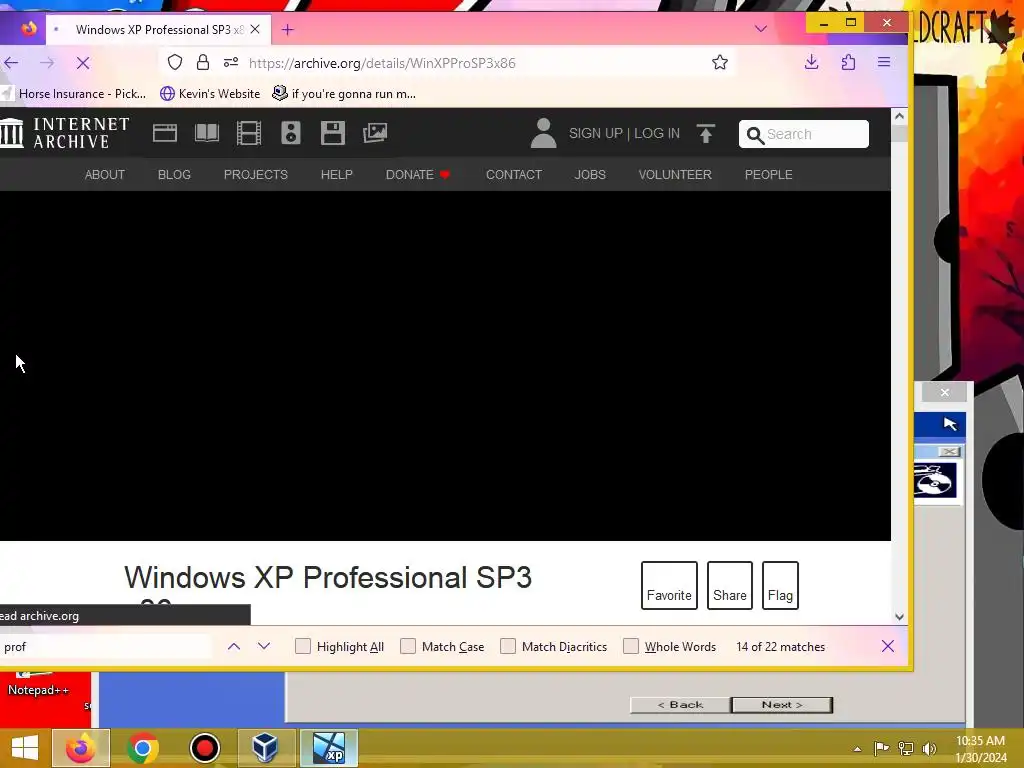Close the find bar

pos(888,646)
